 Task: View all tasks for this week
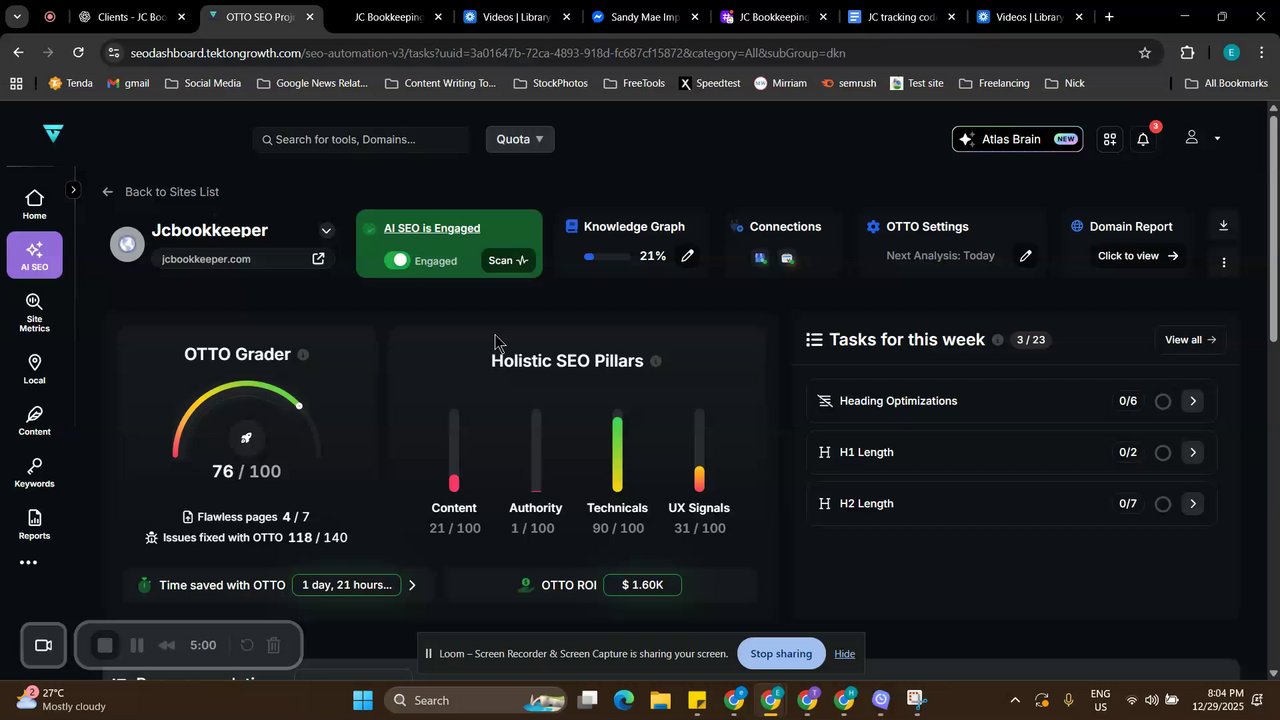pyautogui.click(x=1190, y=340)
